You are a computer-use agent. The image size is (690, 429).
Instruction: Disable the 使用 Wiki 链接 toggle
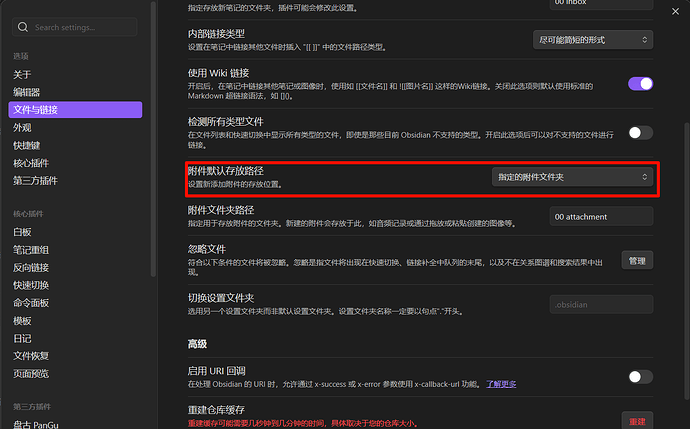point(640,84)
